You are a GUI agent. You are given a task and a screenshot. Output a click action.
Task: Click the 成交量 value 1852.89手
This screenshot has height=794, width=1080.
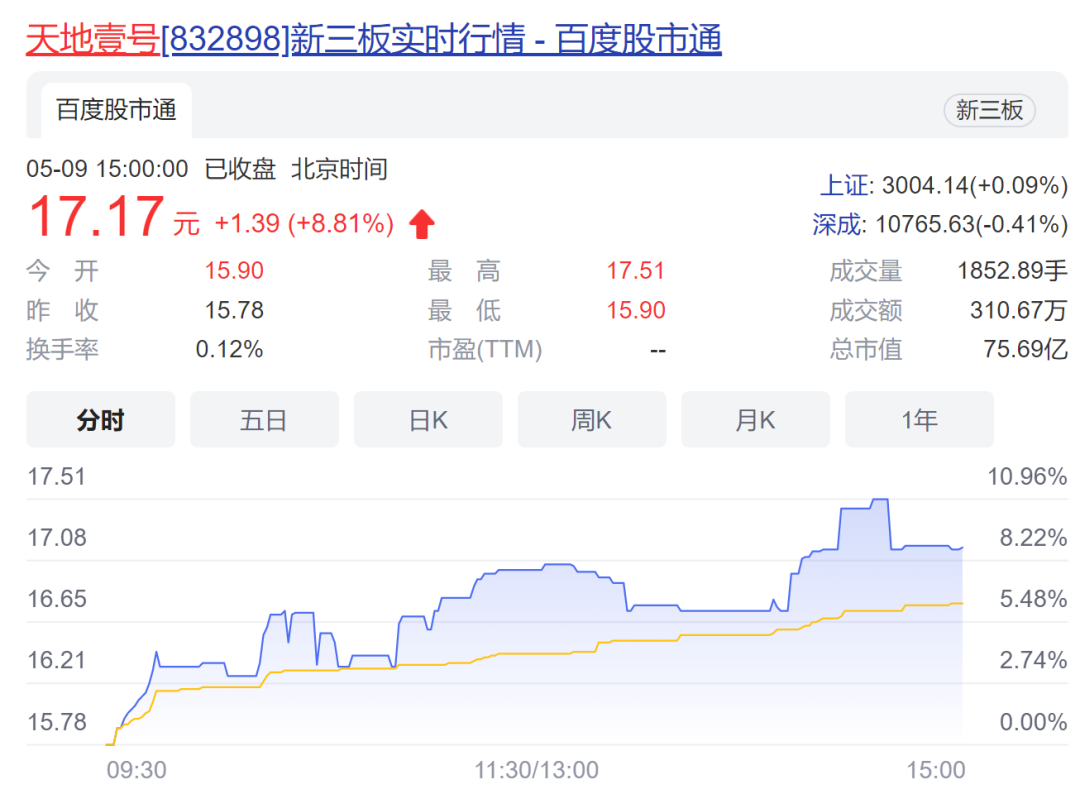coord(1012,271)
